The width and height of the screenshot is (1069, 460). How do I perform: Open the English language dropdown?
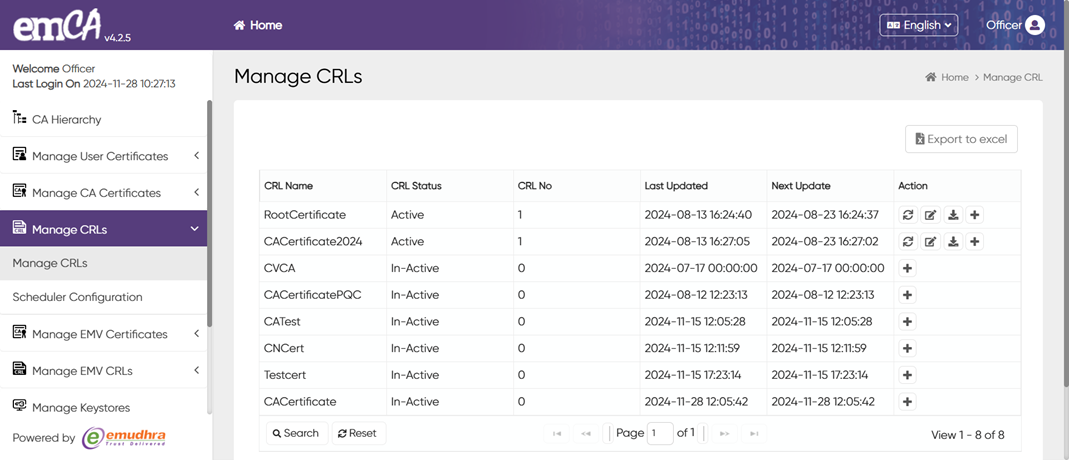[918, 25]
